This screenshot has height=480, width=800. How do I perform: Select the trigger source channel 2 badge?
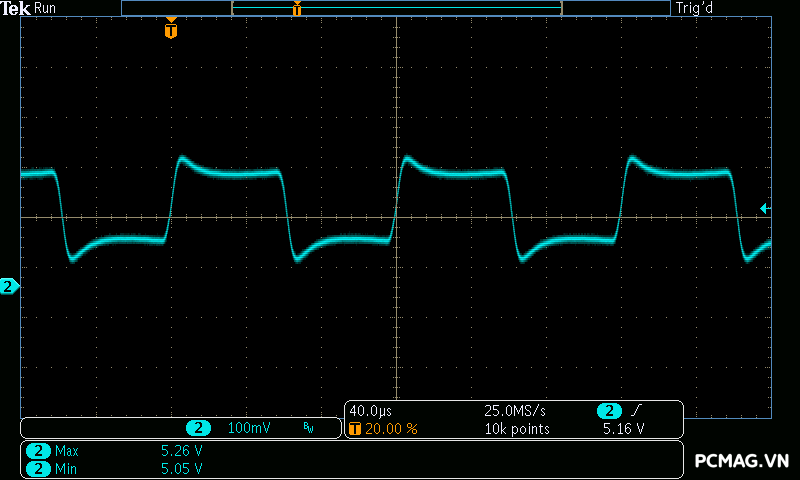608,411
